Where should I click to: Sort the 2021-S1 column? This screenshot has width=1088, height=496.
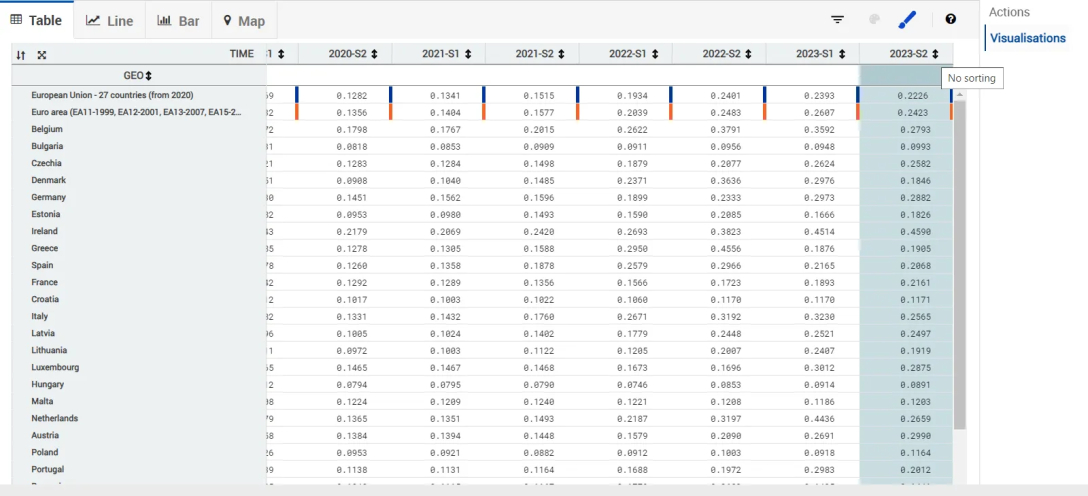(469, 54)
